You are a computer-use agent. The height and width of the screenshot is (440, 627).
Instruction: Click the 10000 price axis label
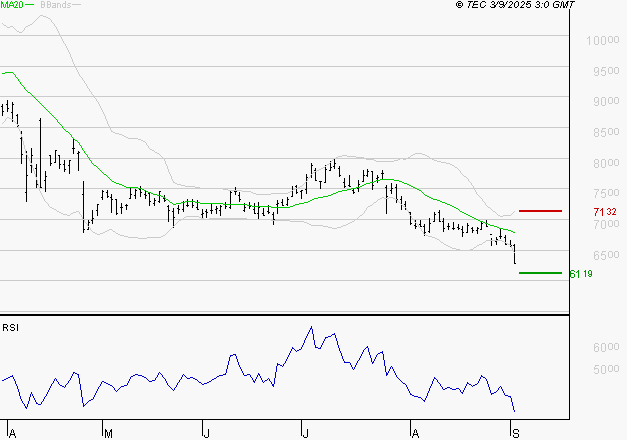(x=603, y=40)
